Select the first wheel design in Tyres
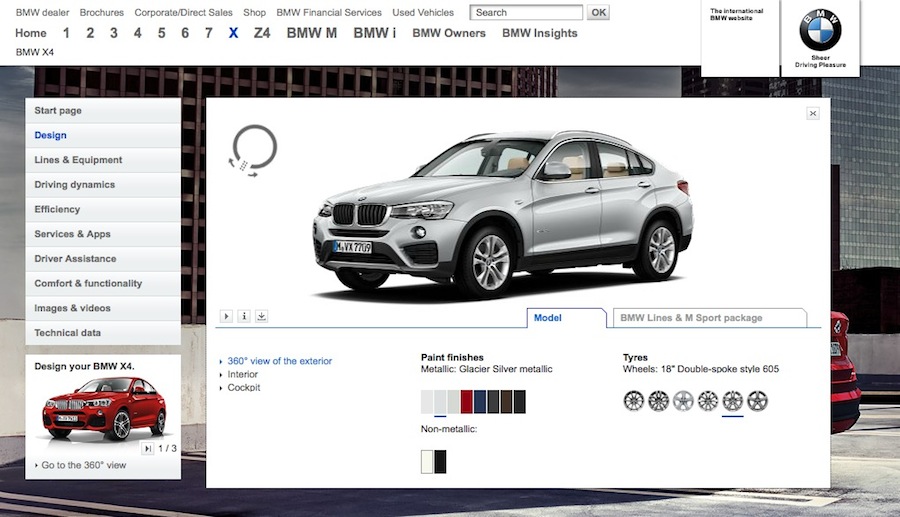 (633, 401)
